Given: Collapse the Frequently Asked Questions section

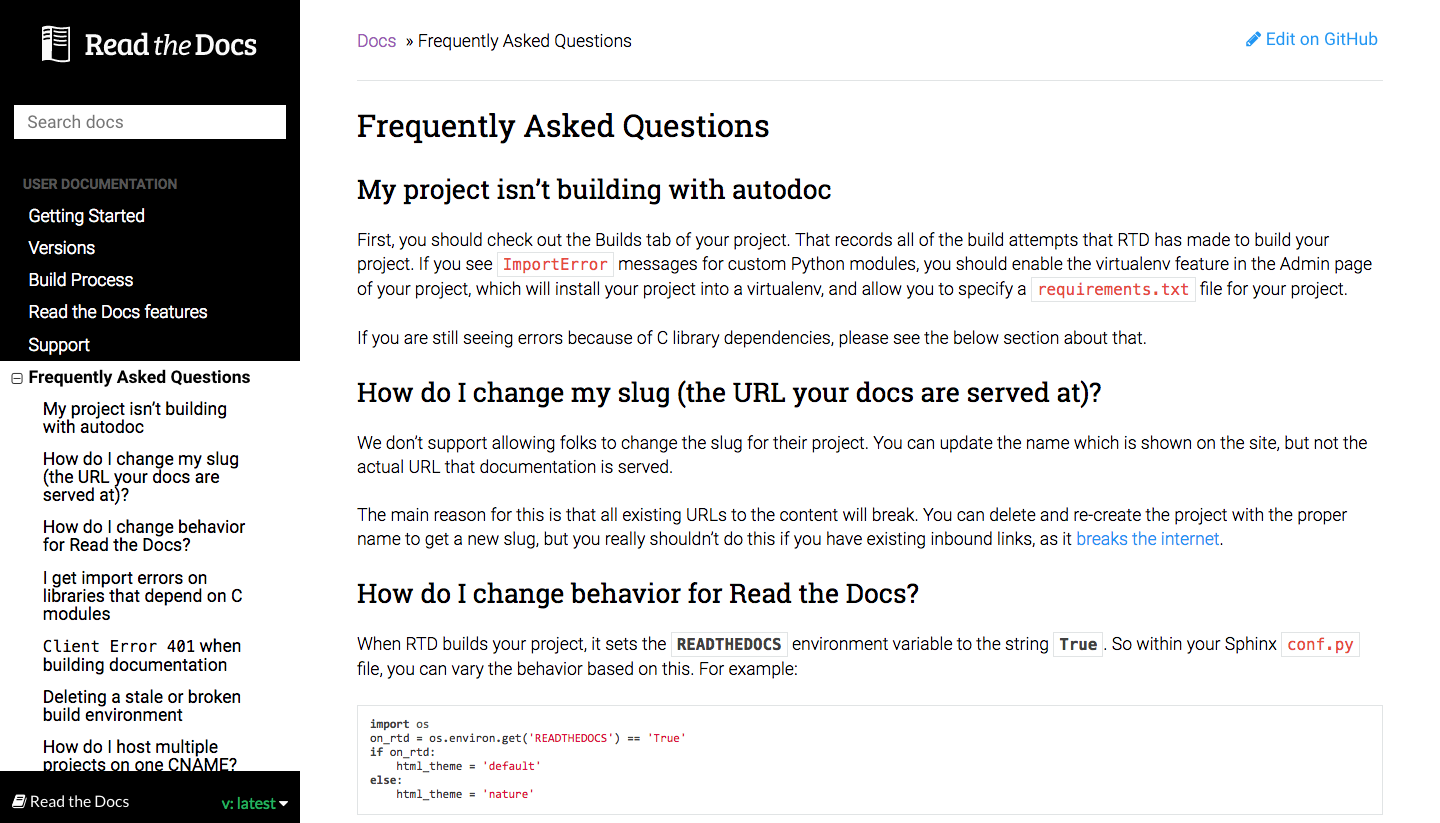Looking at the screenshot, I should [x=16, y=378].
